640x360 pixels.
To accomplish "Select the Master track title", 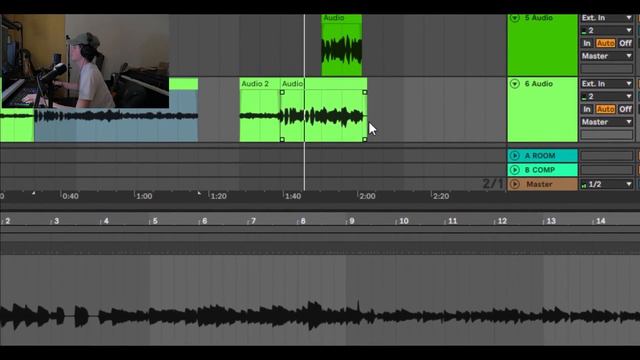I will click(539, 184).
